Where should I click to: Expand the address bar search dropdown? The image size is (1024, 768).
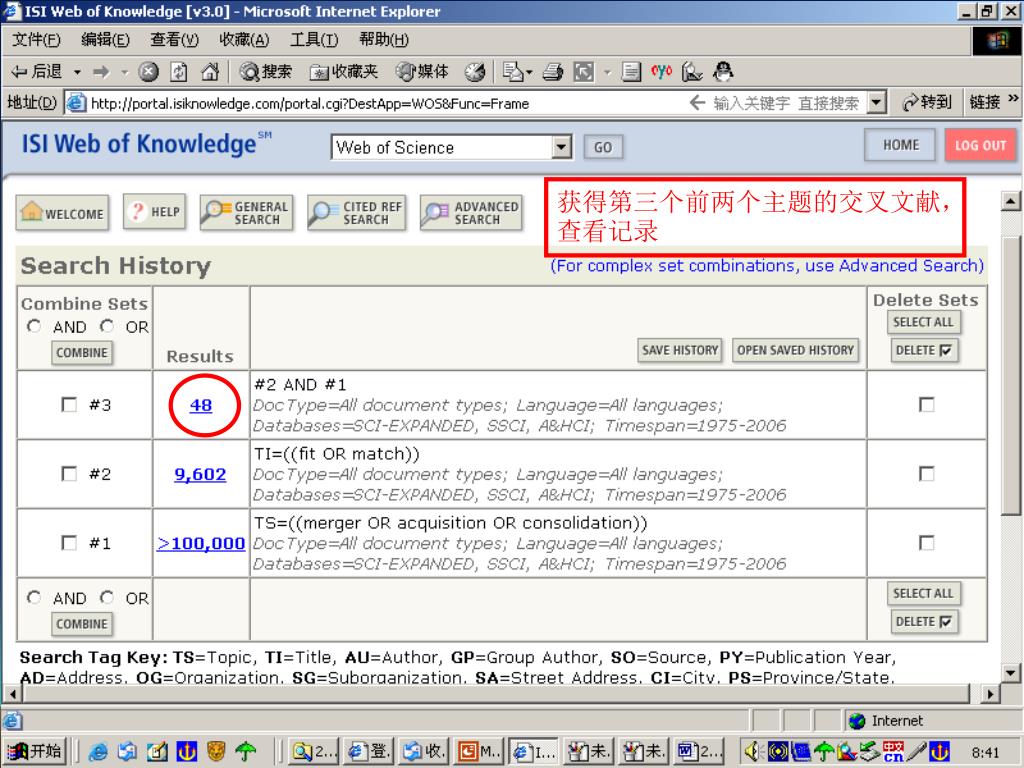pos(877,103)
